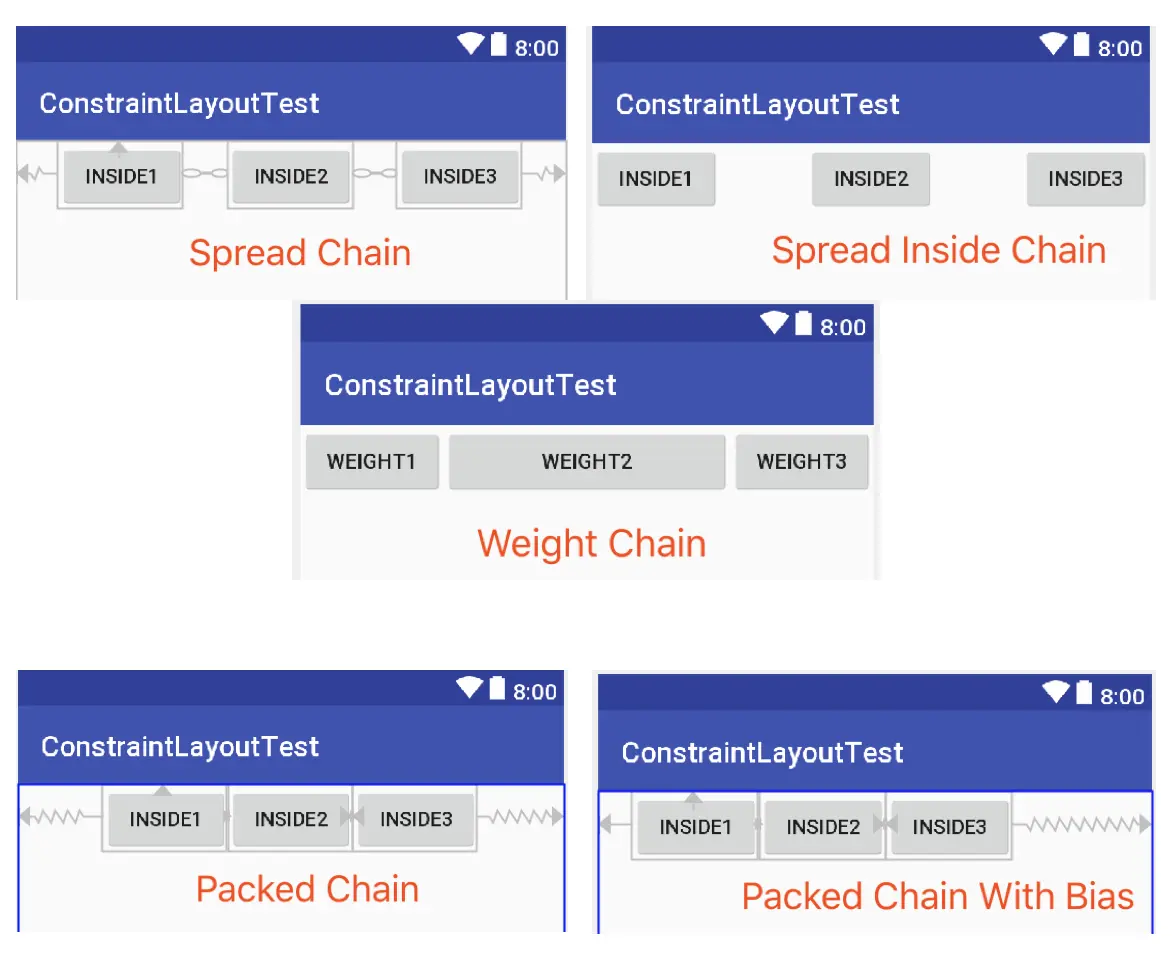Image resolution: width=1176 pixels, height=958 pixels.
Task: Click the orange "Spread Inside Chain" label
Action: pyautogui.click(x=938, y=250)
